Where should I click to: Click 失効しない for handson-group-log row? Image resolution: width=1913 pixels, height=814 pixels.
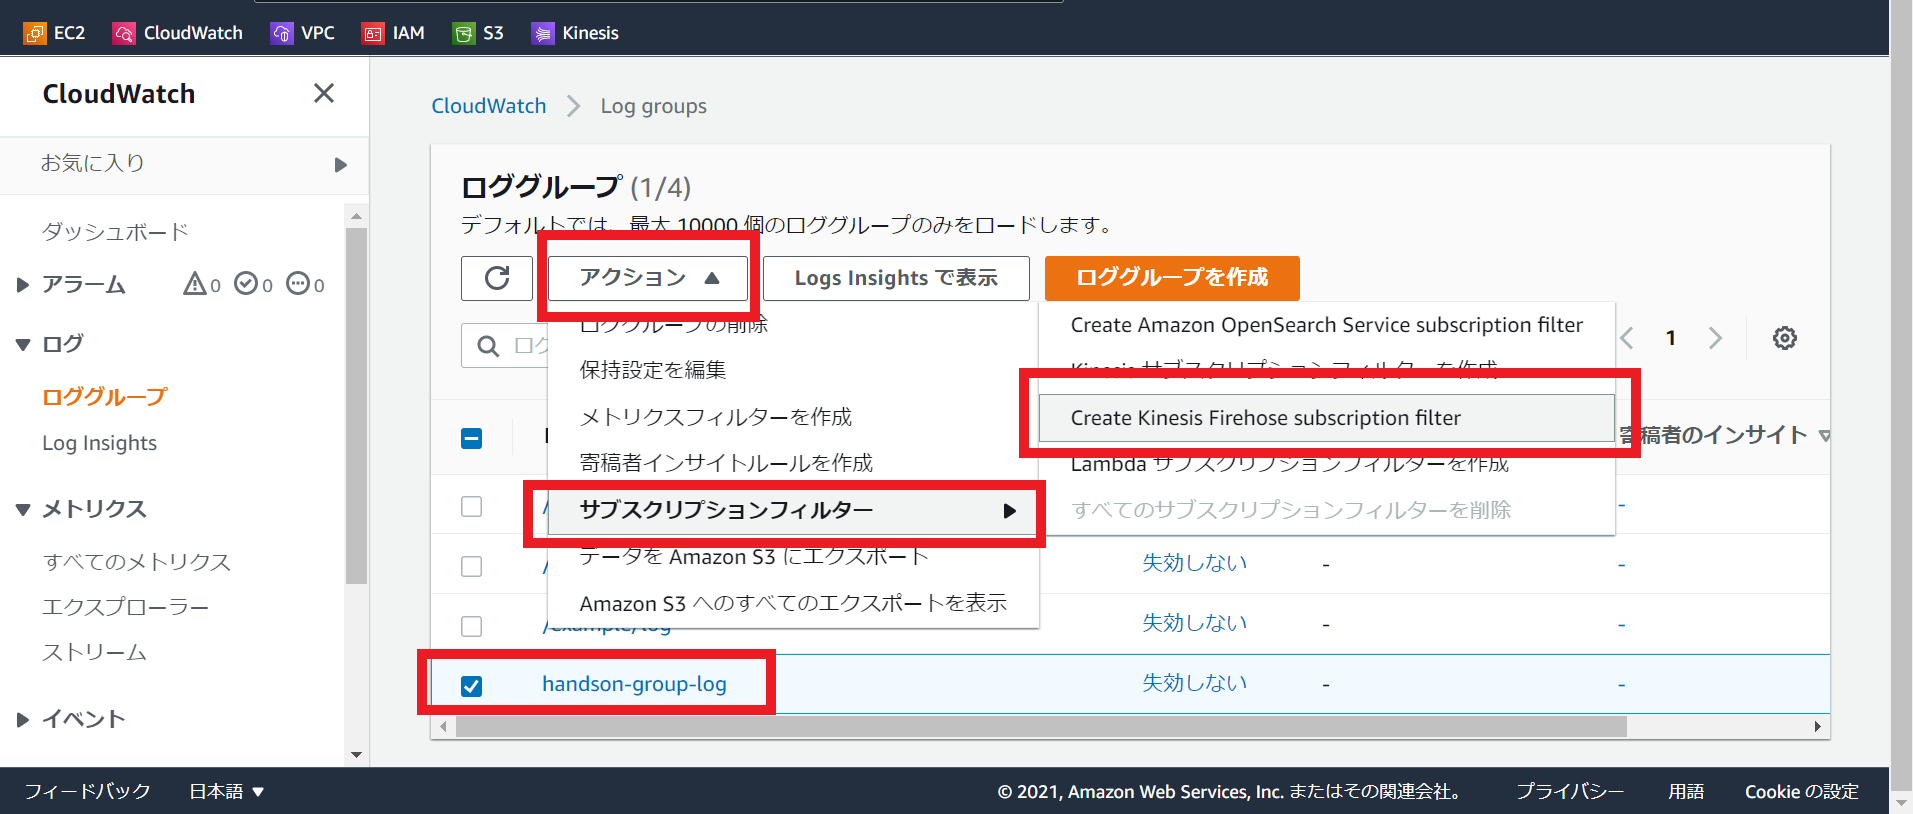pyautogui.click(x=1195, y=683)
